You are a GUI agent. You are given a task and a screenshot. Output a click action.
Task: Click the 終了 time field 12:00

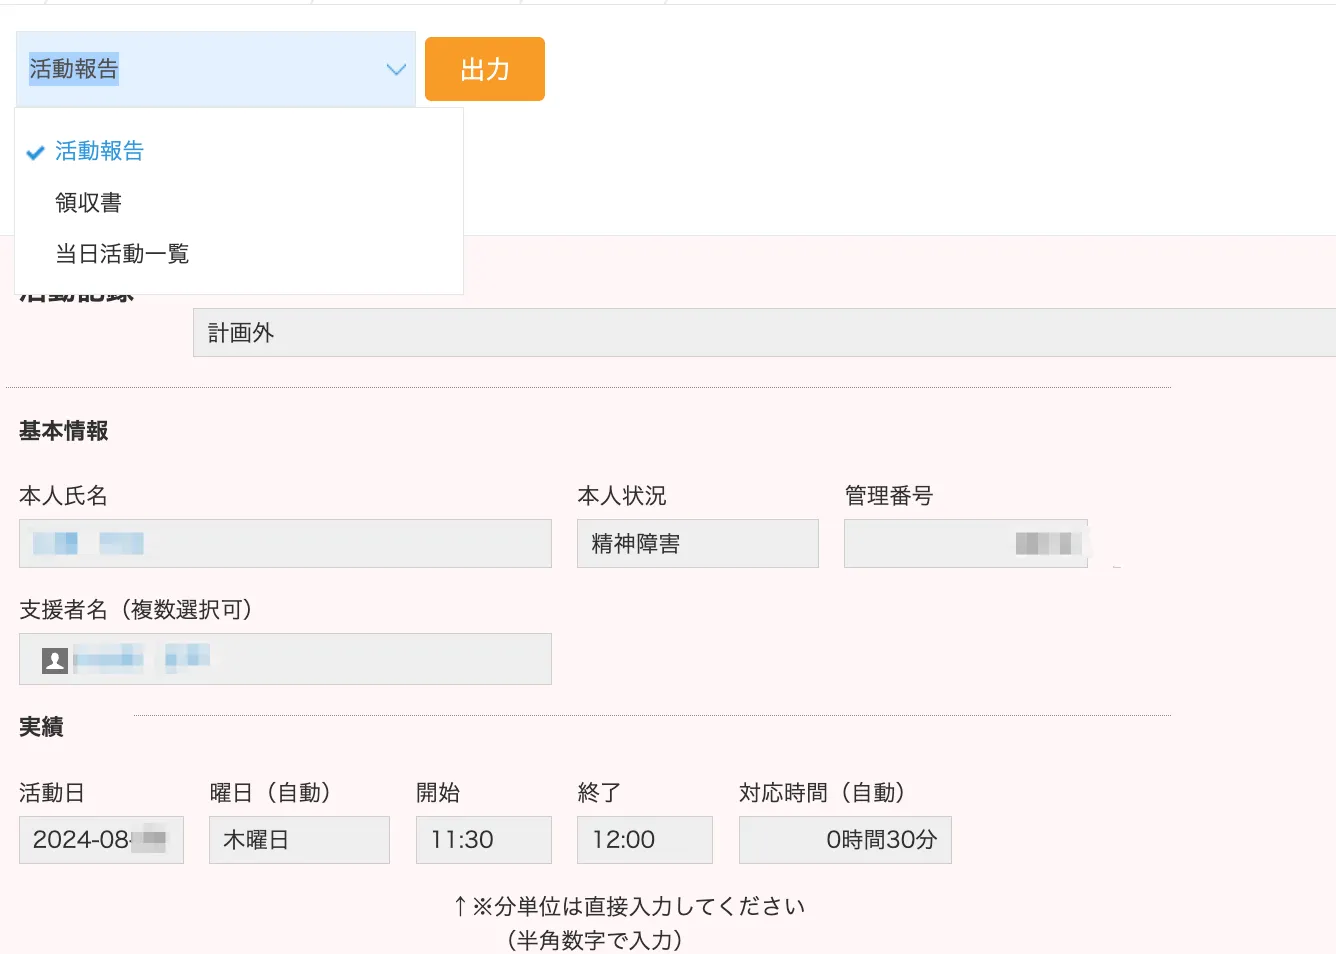644,840
